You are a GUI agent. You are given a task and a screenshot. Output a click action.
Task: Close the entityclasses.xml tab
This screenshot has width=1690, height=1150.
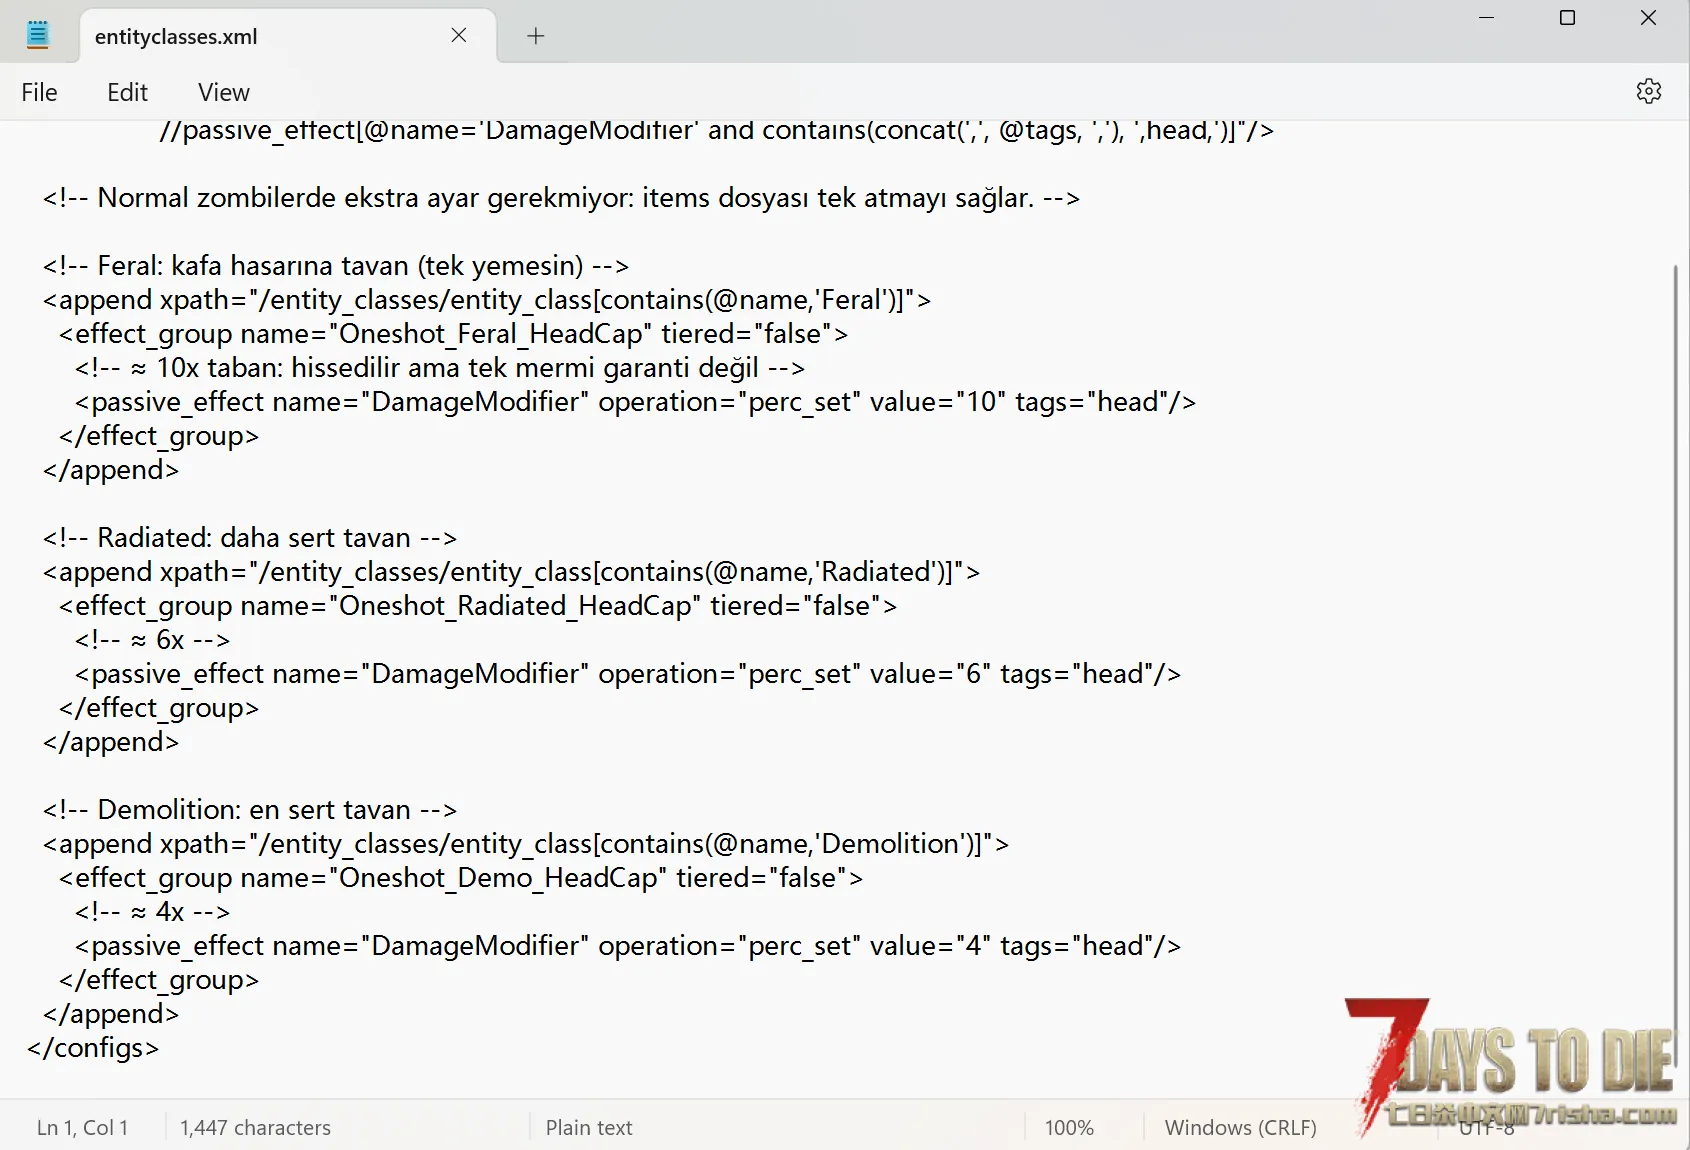pyautogui.click(x=459, y=35)
